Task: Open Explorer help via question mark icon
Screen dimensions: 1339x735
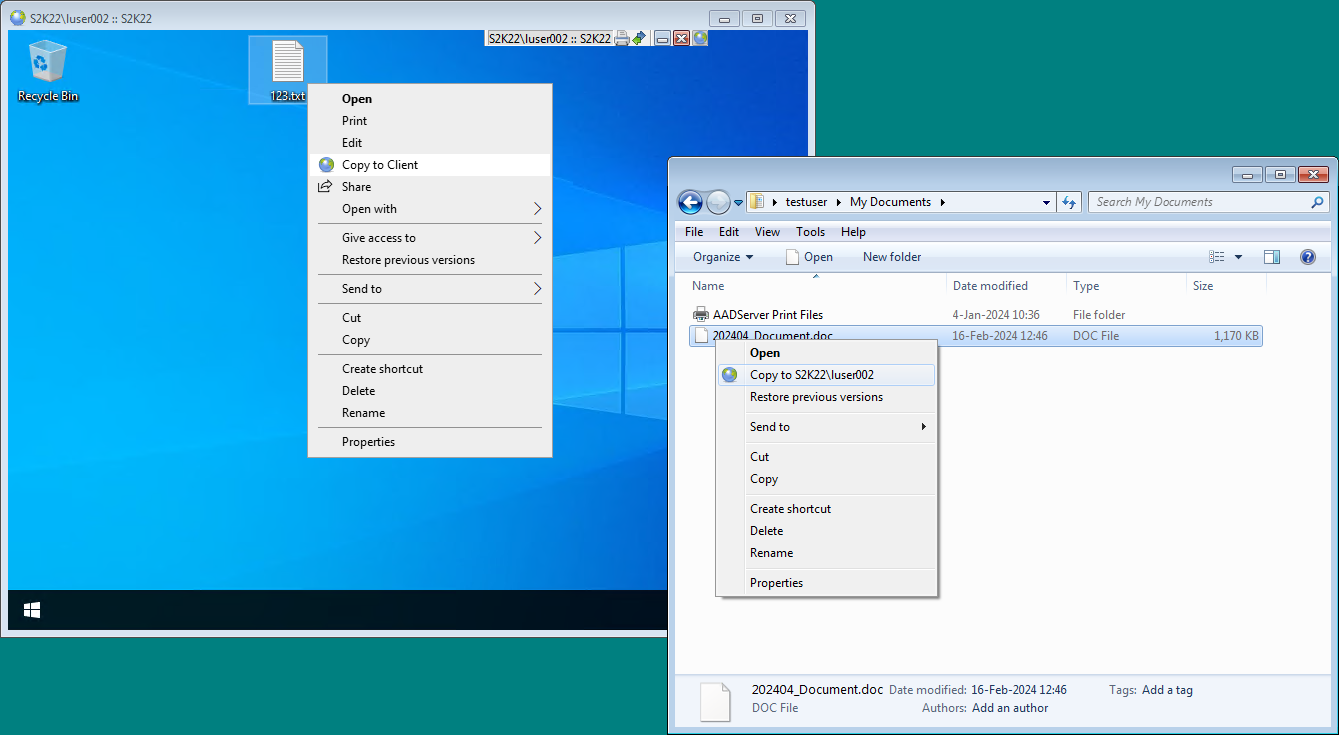Action: (1307, 257)
